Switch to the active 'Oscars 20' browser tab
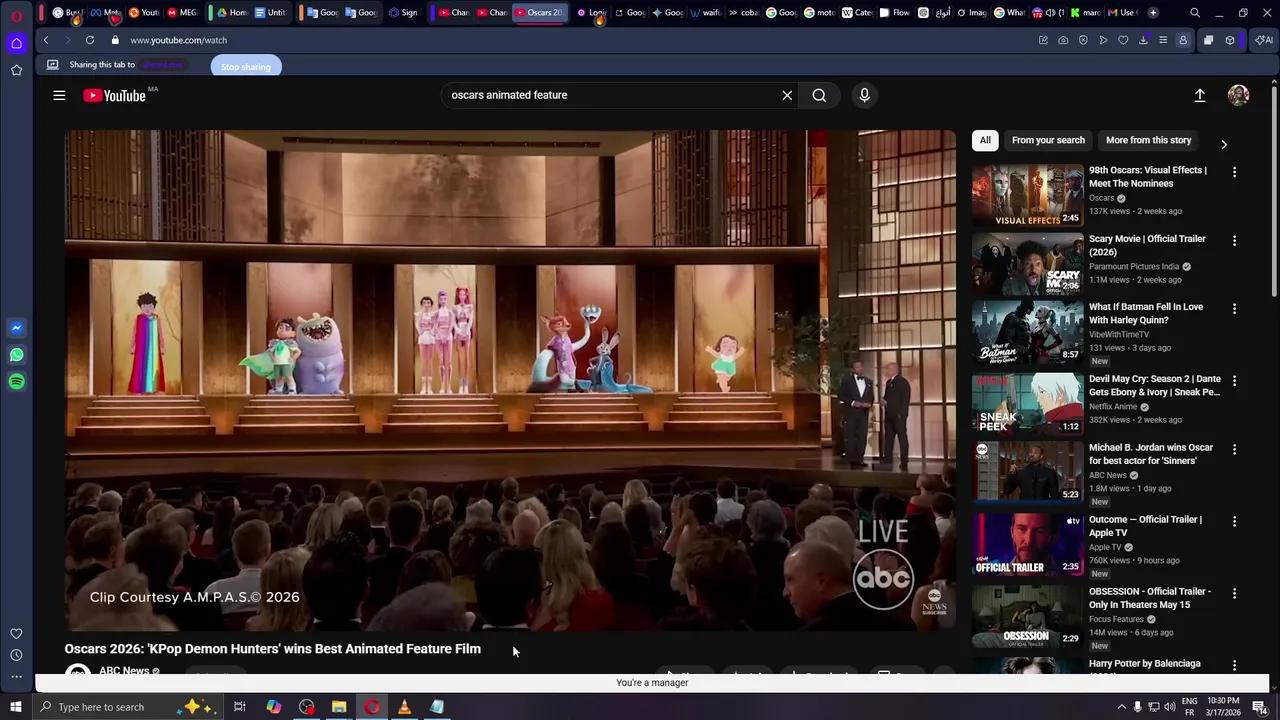1280x720 pixels. coord(540,13)
